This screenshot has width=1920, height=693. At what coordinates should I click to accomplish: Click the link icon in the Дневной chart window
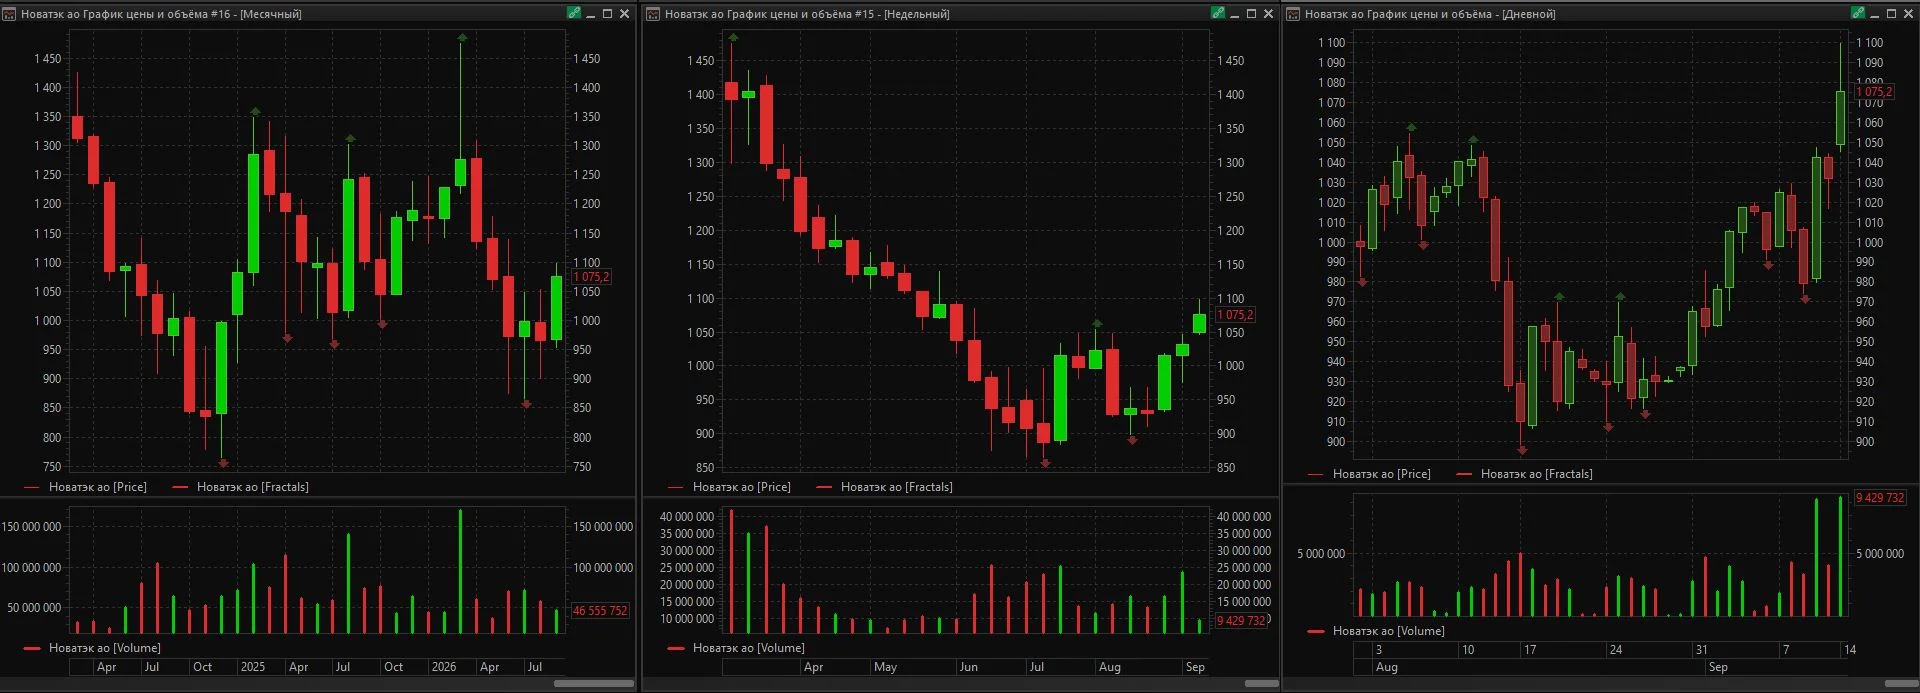pyautogui.click(x=1858, y=14)
